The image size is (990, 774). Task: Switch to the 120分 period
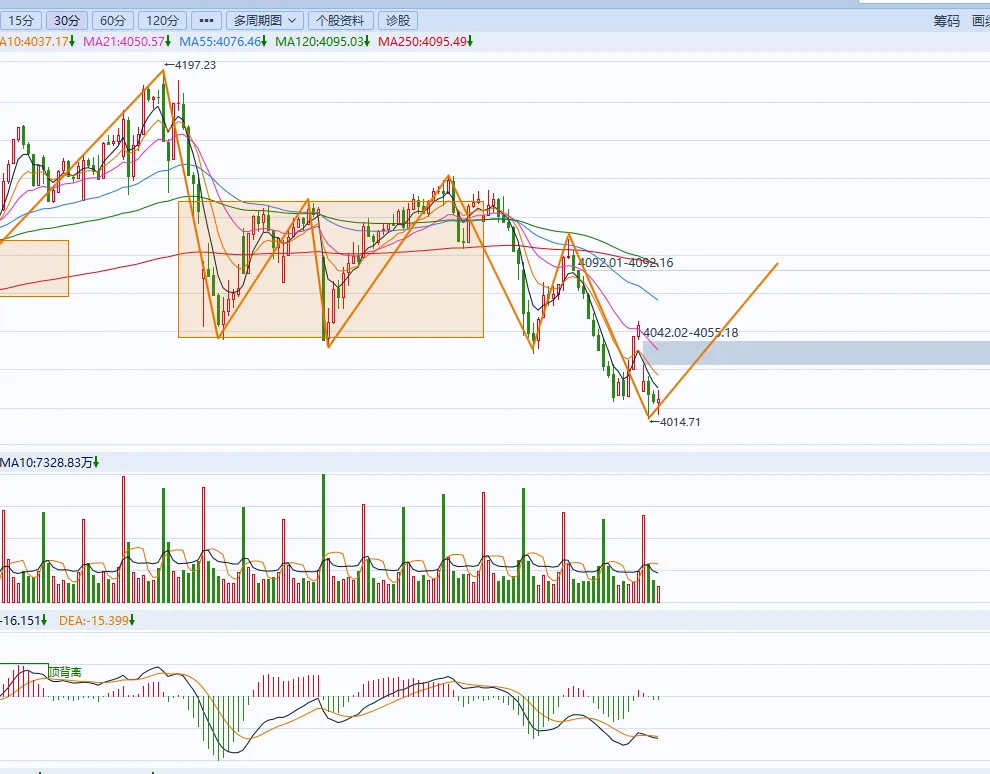click(162, 21)
